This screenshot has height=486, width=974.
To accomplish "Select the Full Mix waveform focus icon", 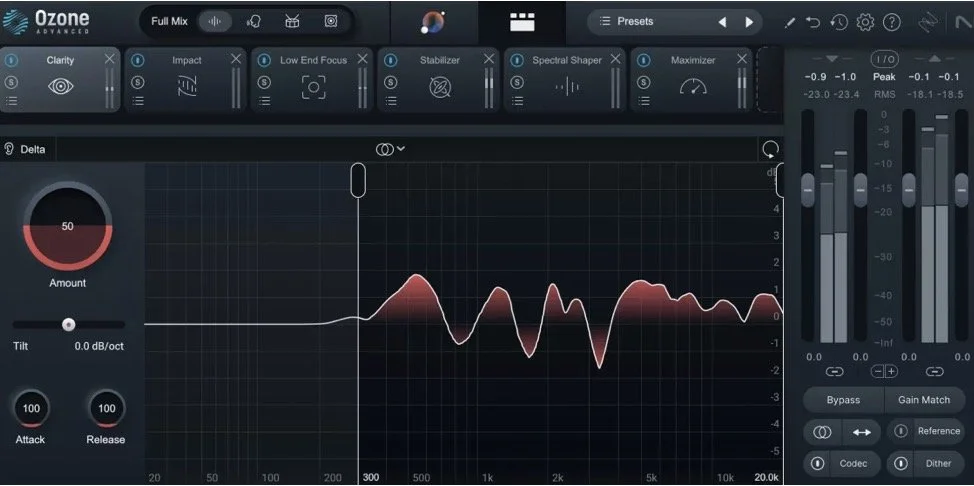I will pyautogui.click(x=215, y=21).
